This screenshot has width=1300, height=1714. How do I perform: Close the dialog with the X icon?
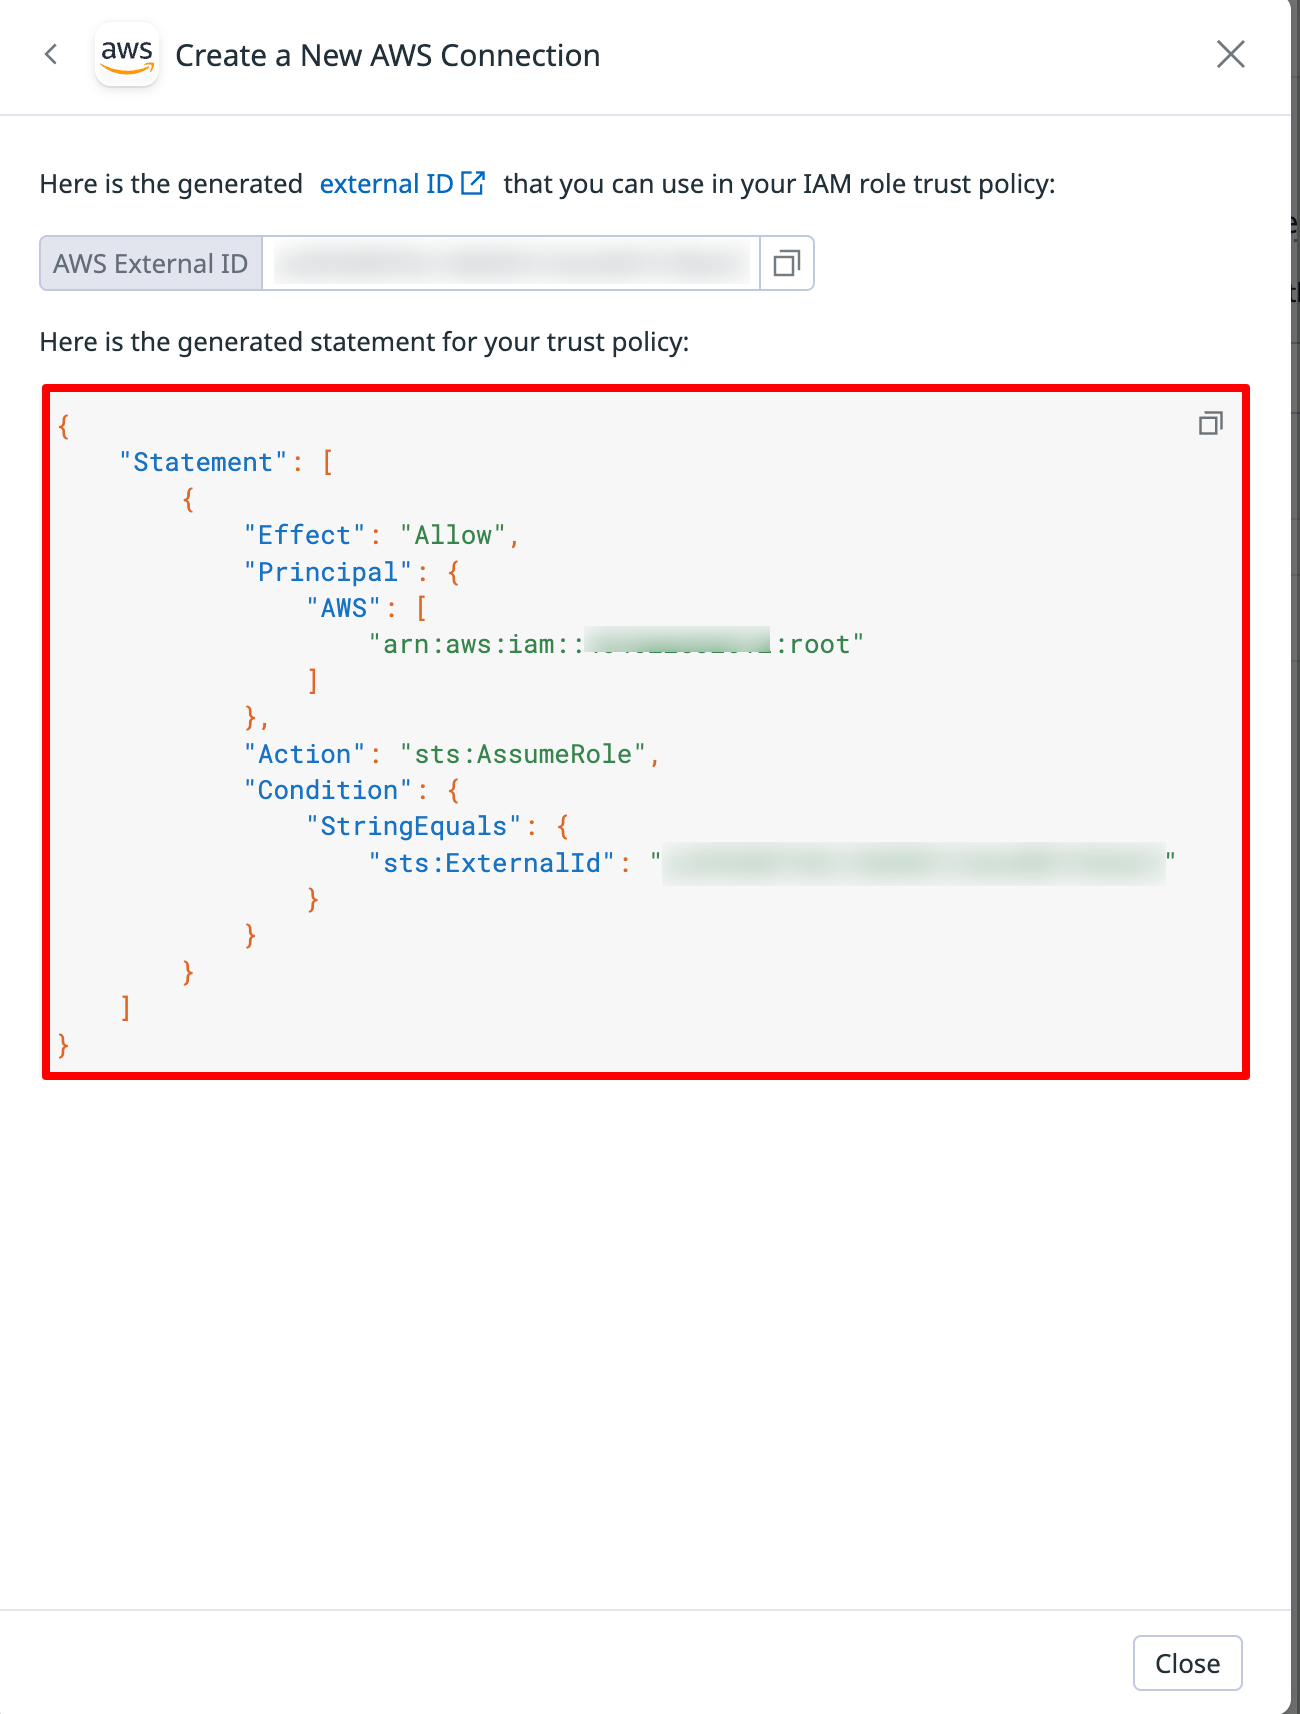click(1230, 54)
